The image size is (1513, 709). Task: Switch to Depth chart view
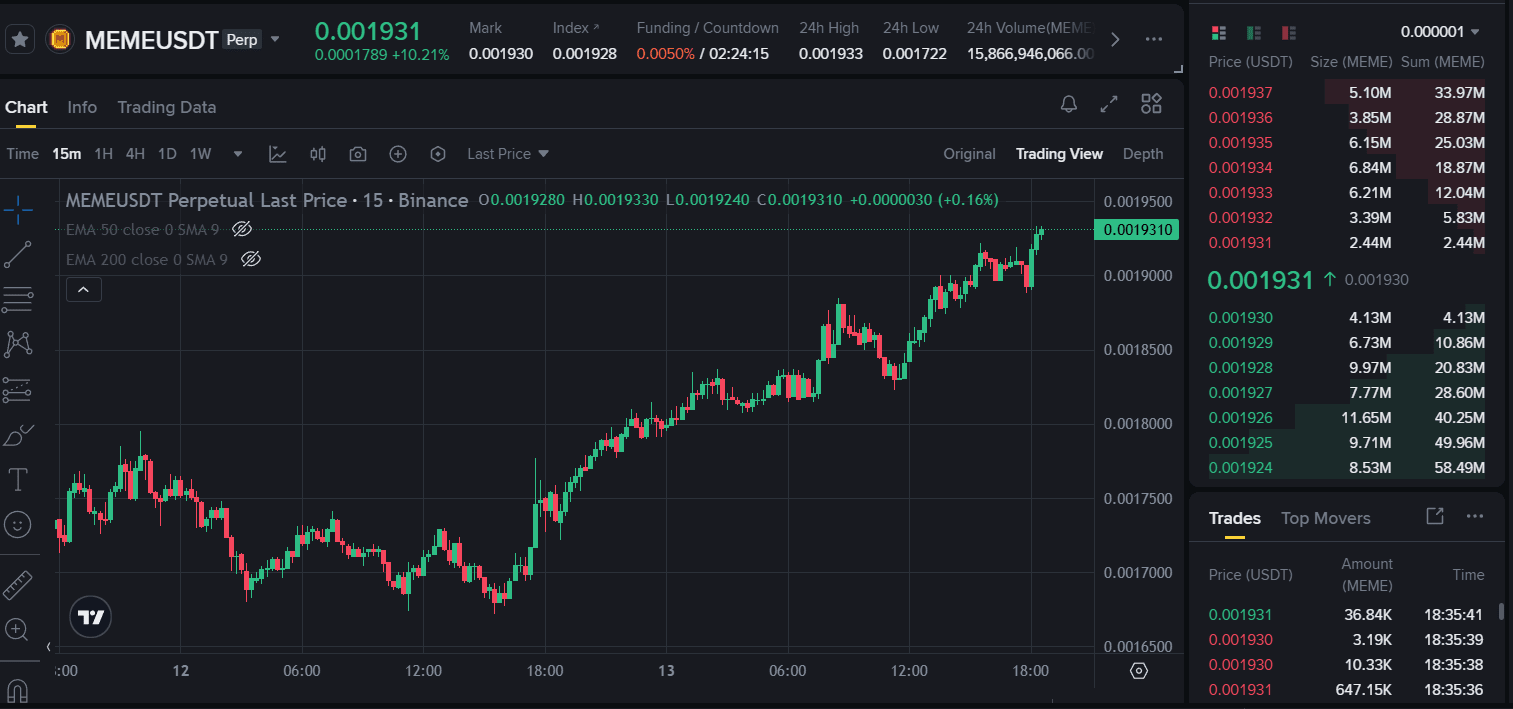(1143, 154)
